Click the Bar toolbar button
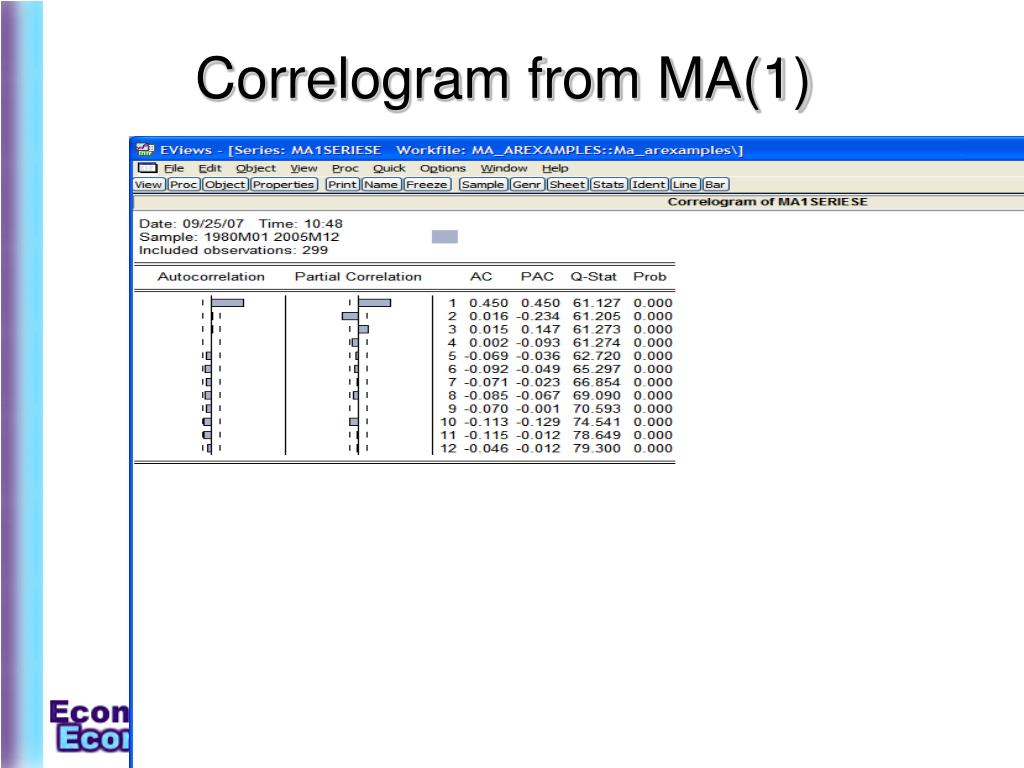This screenshot has width=1024, height=768. [x=715, y=185]
